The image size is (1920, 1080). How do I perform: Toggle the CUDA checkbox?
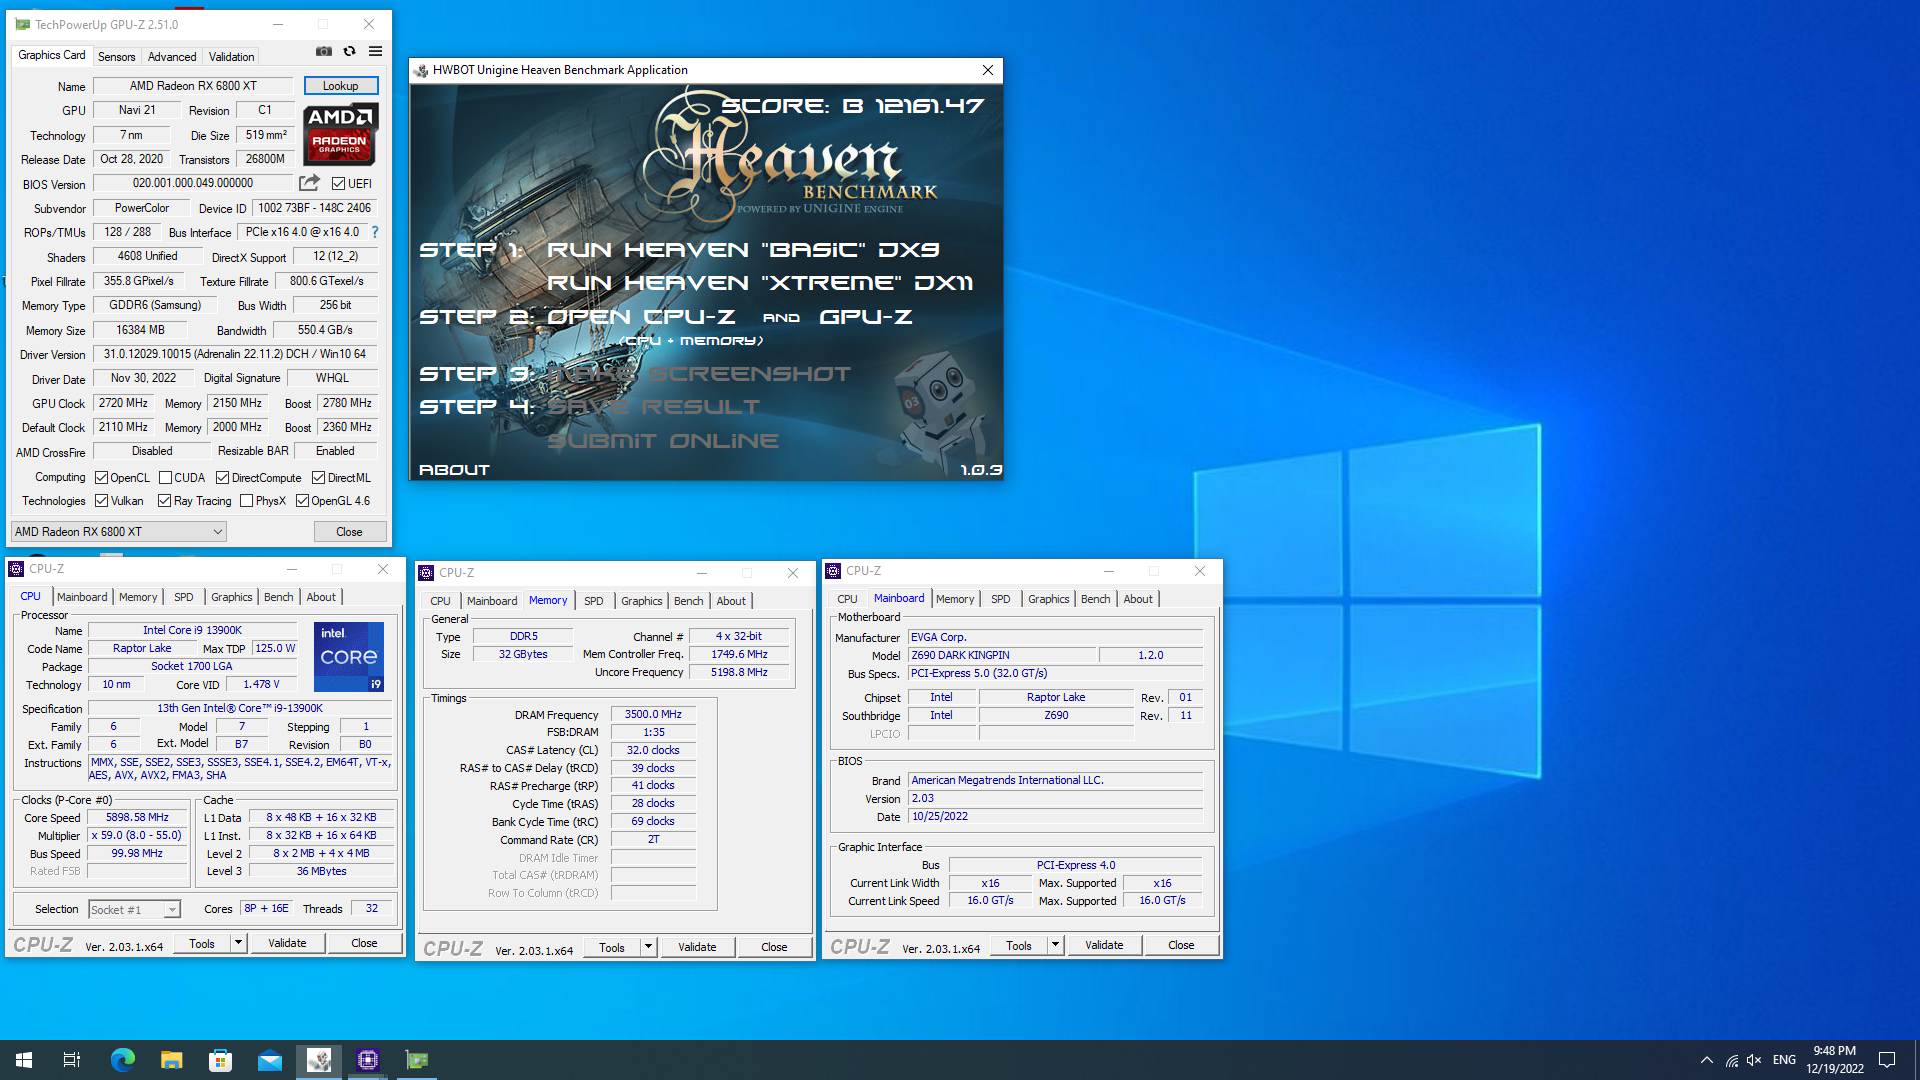166,478
